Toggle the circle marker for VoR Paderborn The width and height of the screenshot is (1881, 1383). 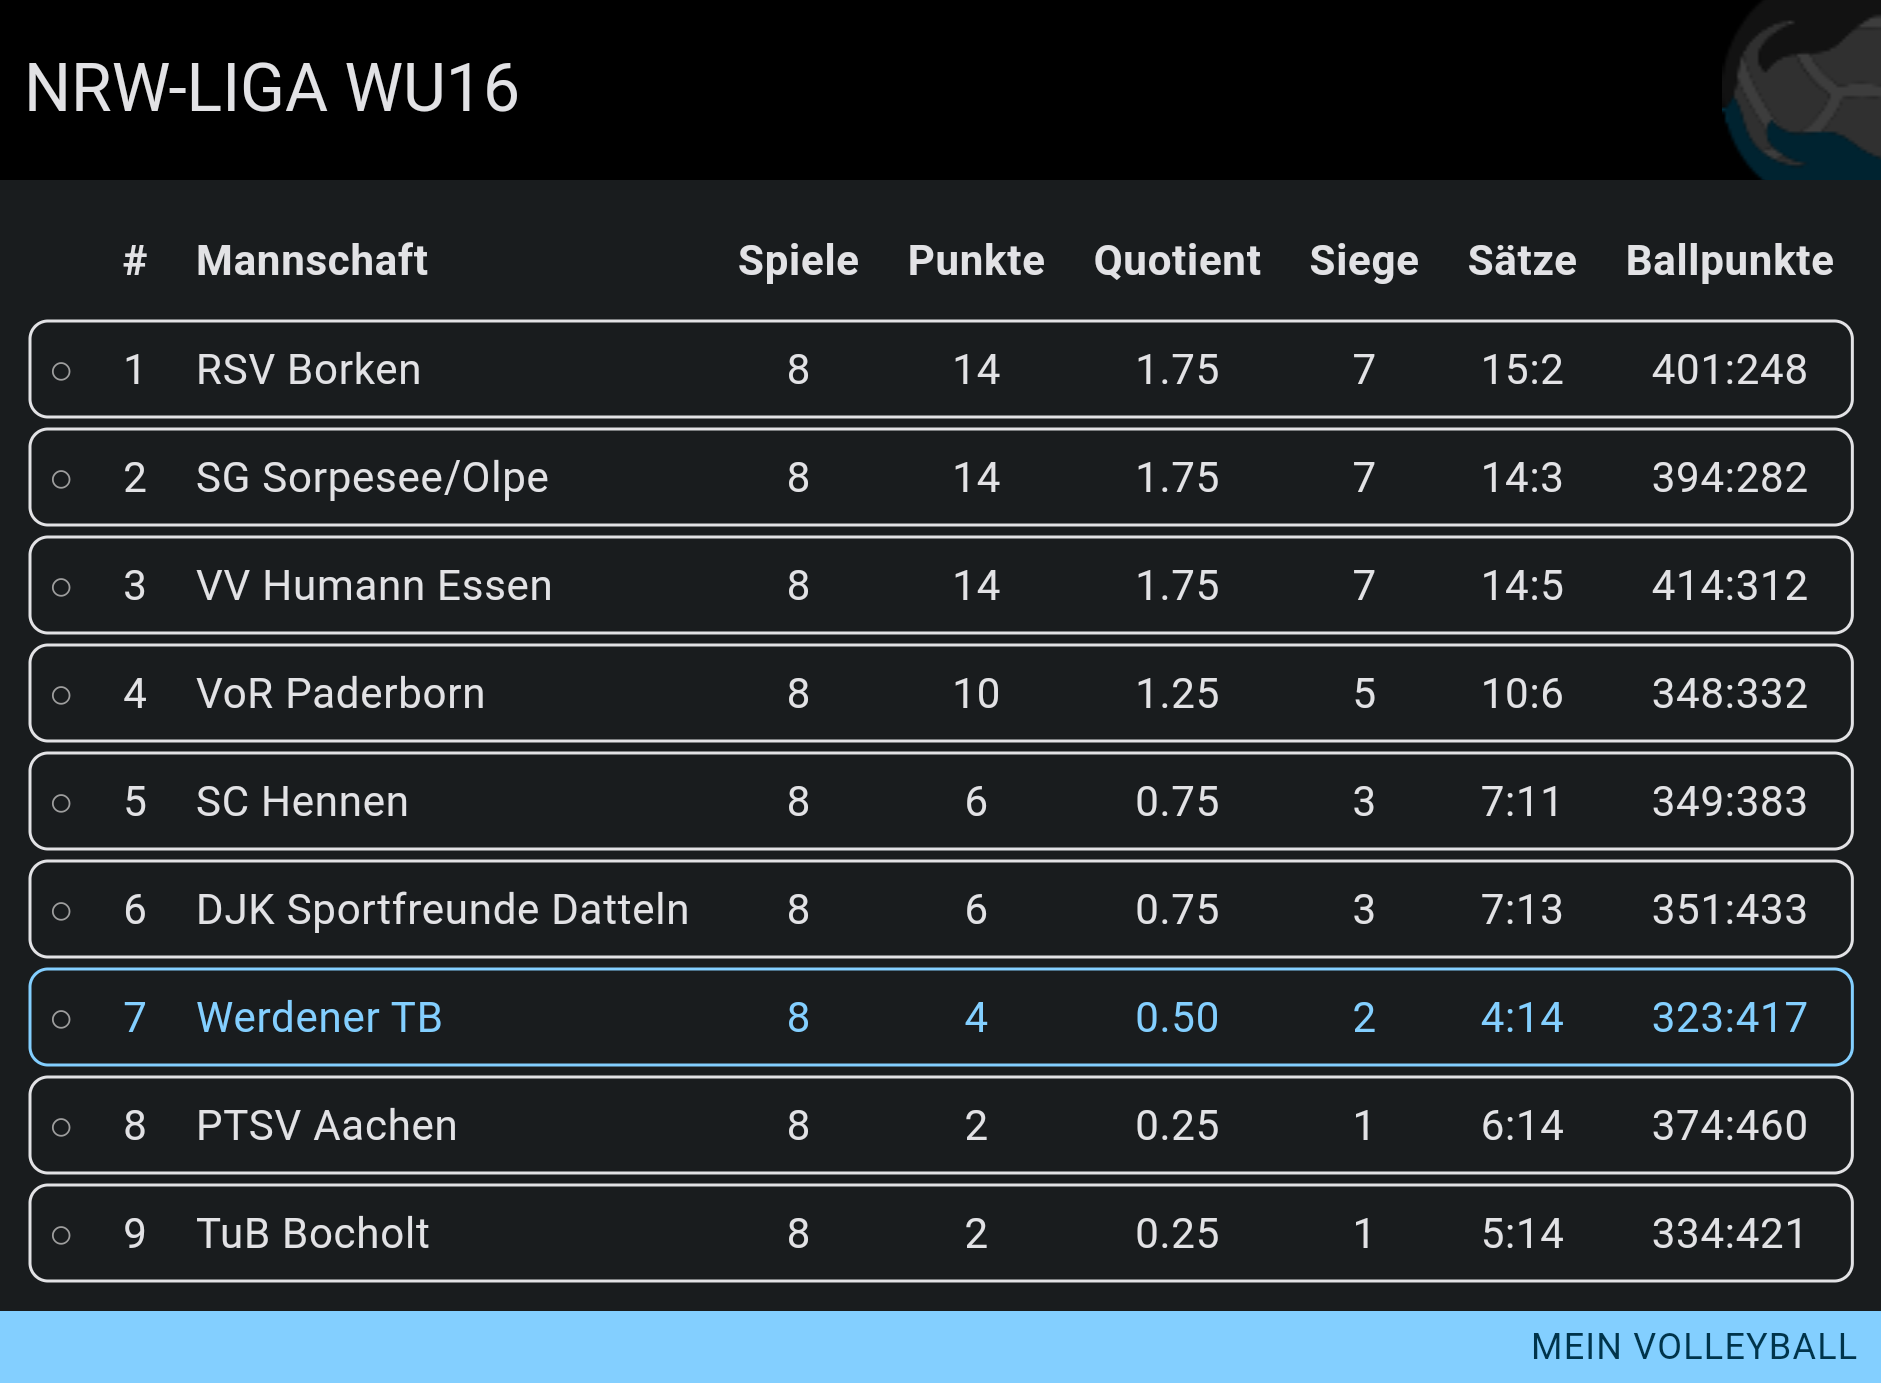tap(61, 695)
